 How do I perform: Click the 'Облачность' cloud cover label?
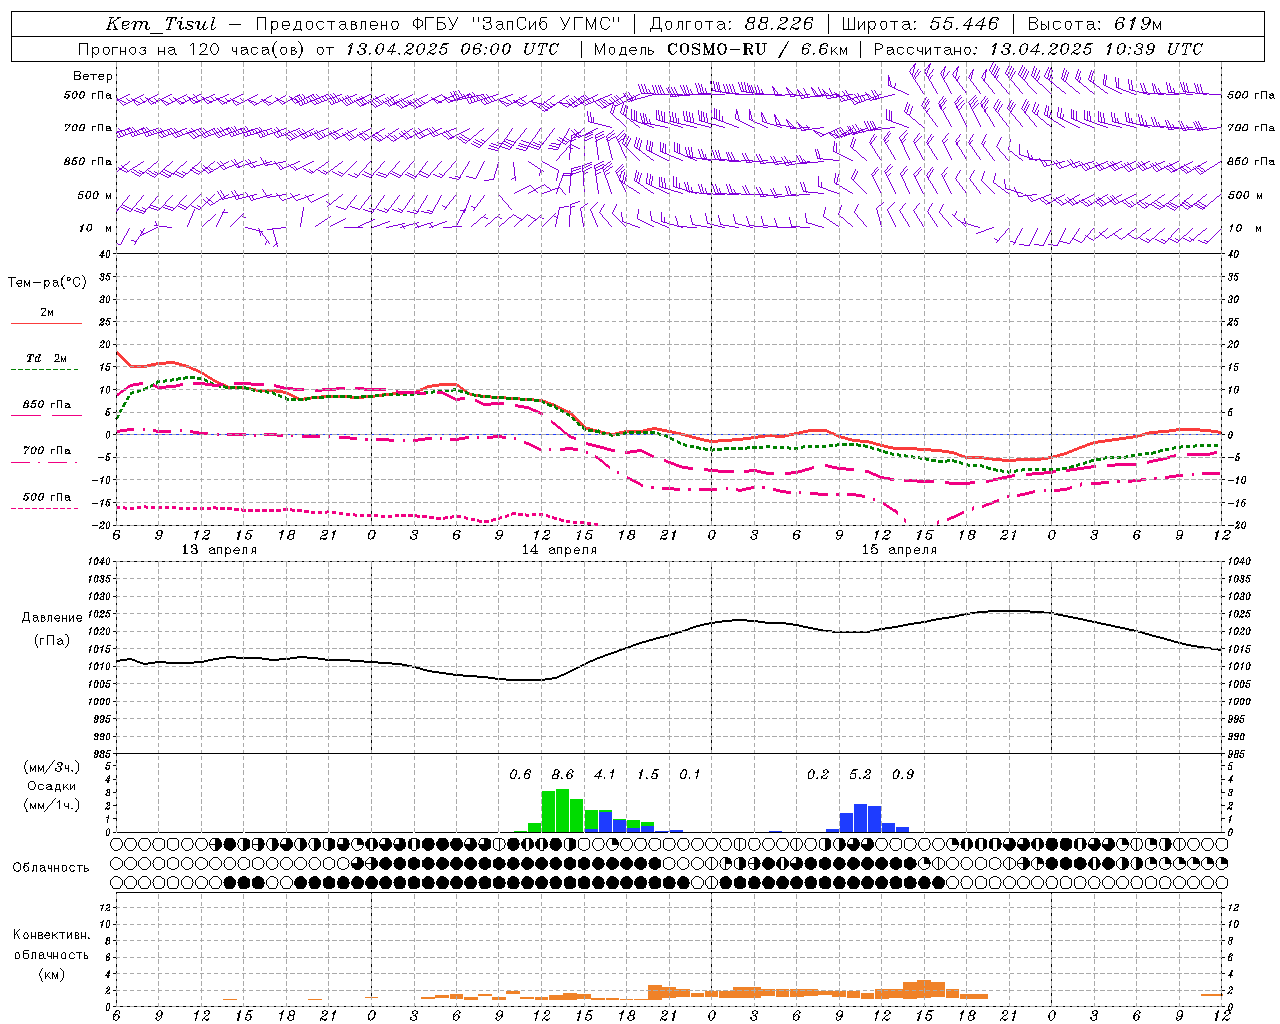point(51,868)
